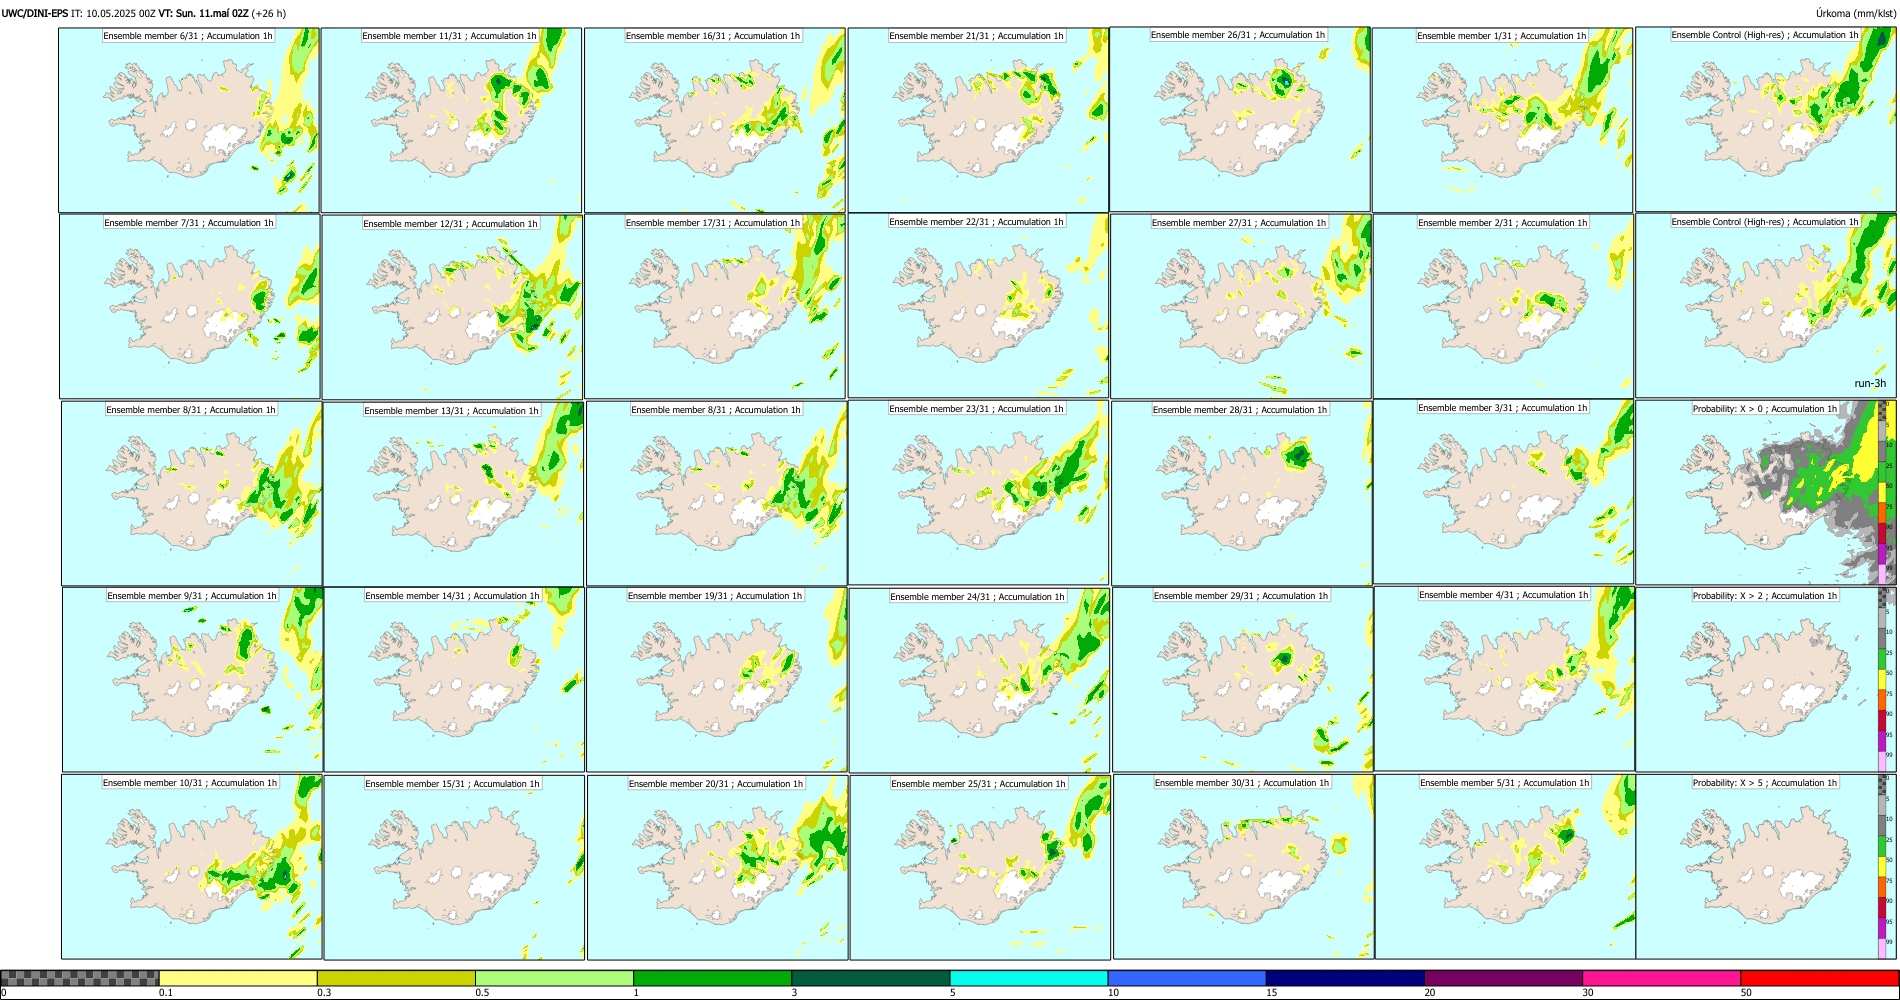Open the Ensemble member 16/31 map

pos(714,120)
